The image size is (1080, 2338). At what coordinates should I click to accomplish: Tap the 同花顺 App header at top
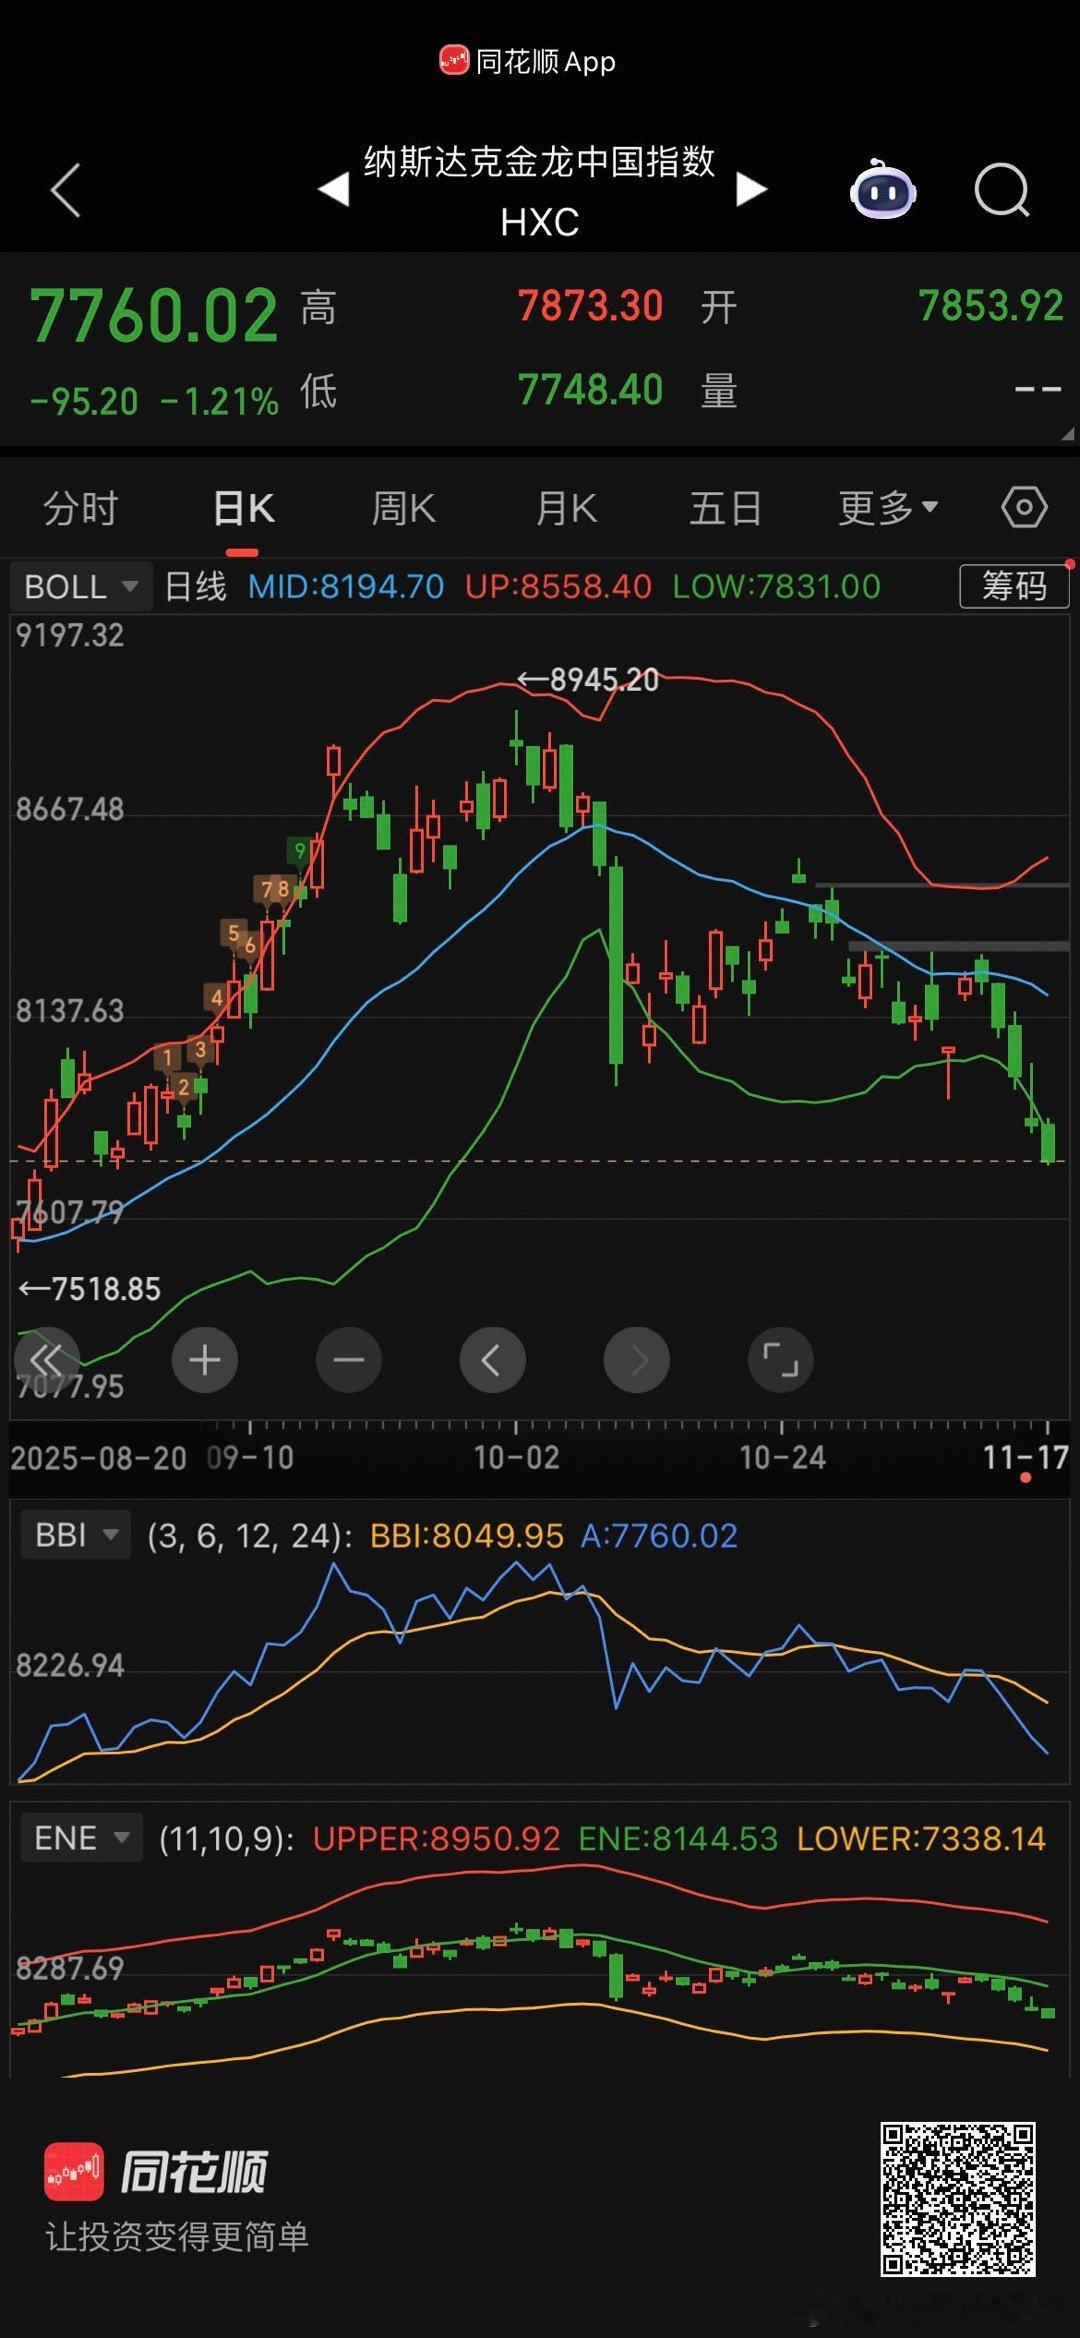[x=528, y=61]
